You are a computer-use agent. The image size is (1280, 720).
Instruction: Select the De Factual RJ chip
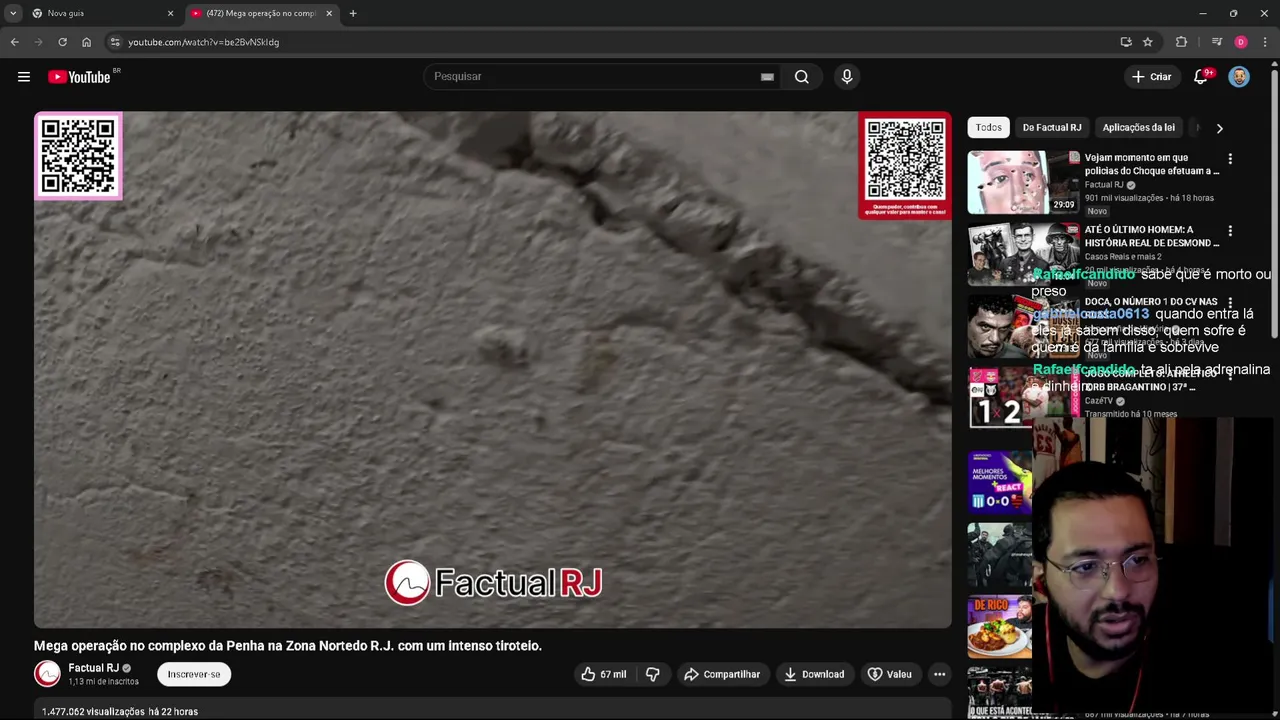click(1052, 127)
